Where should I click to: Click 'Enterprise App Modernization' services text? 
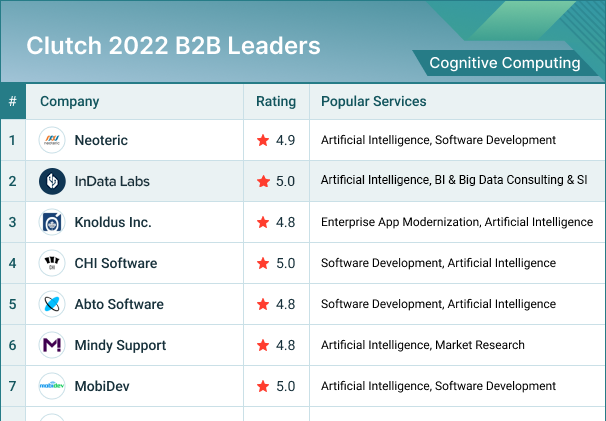400,222
